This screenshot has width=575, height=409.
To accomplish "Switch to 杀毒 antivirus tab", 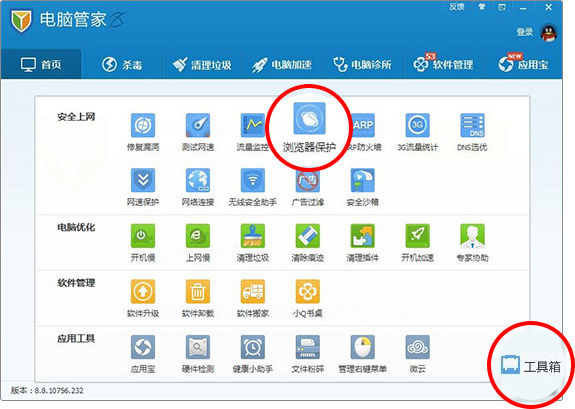I will click(x=122, y=64).
